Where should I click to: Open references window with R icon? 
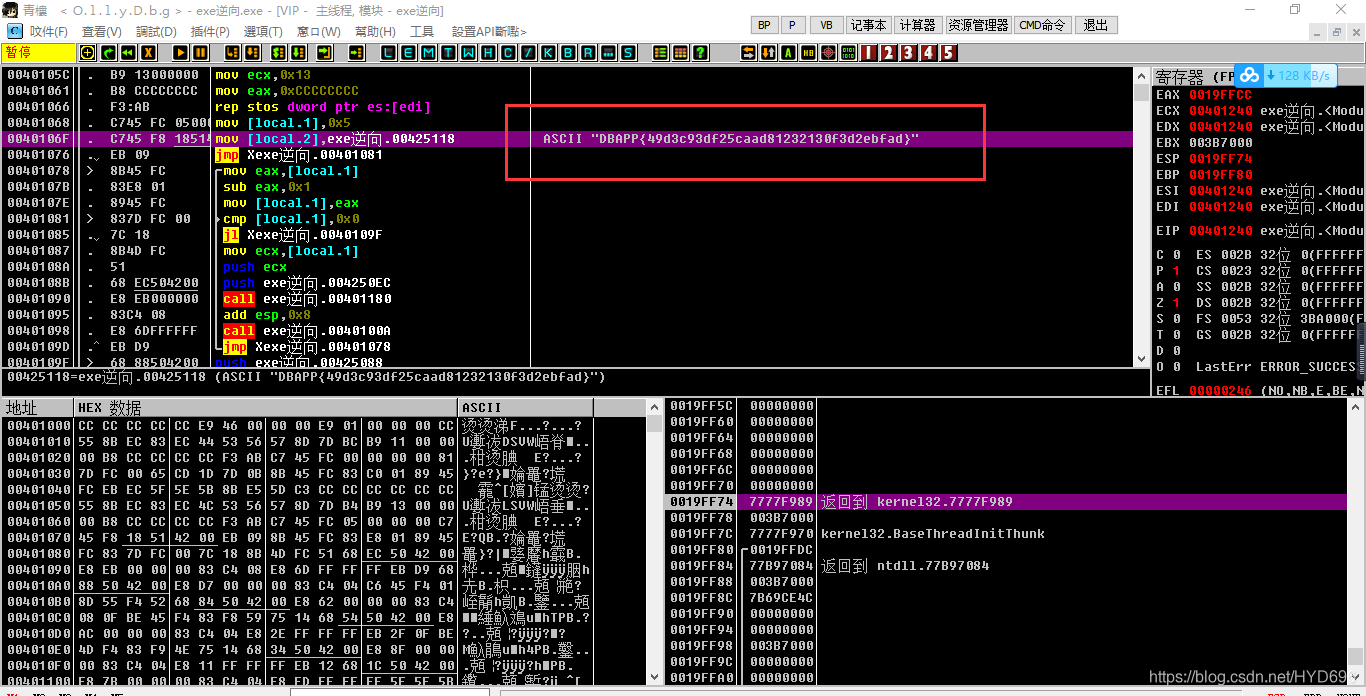(588, 52)
